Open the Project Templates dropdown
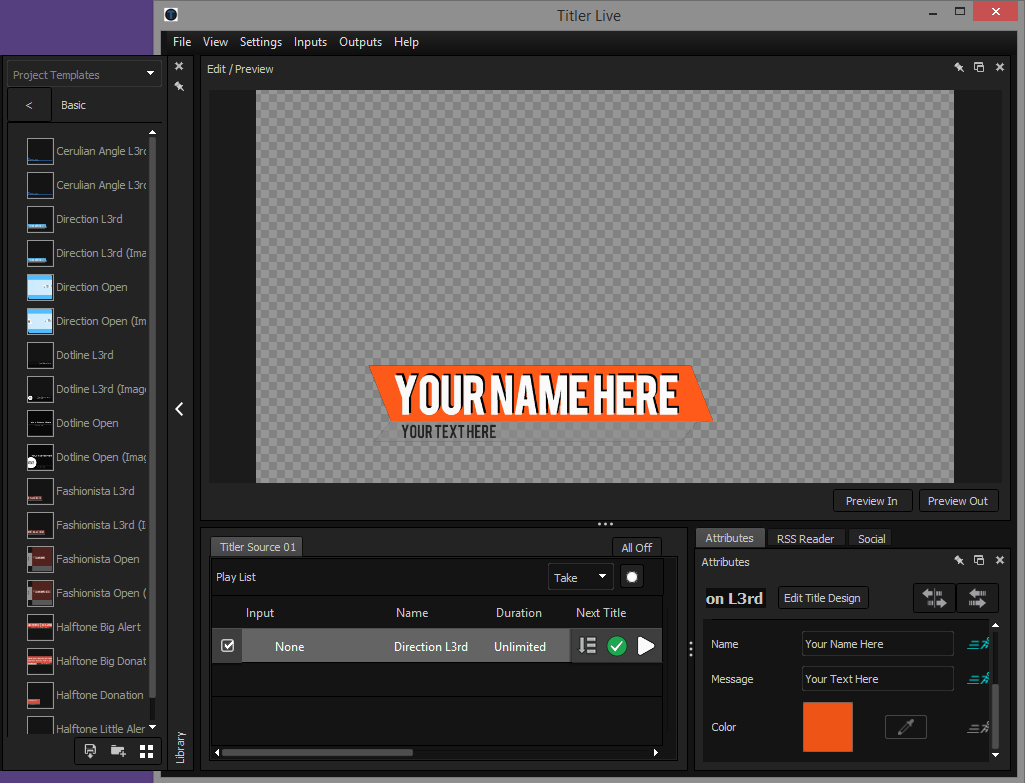The image size is (1025, 783). click(84, 74)
